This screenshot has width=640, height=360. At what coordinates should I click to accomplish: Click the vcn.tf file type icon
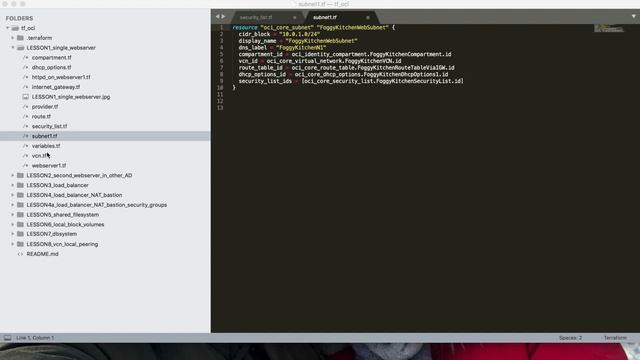[26, 156]
